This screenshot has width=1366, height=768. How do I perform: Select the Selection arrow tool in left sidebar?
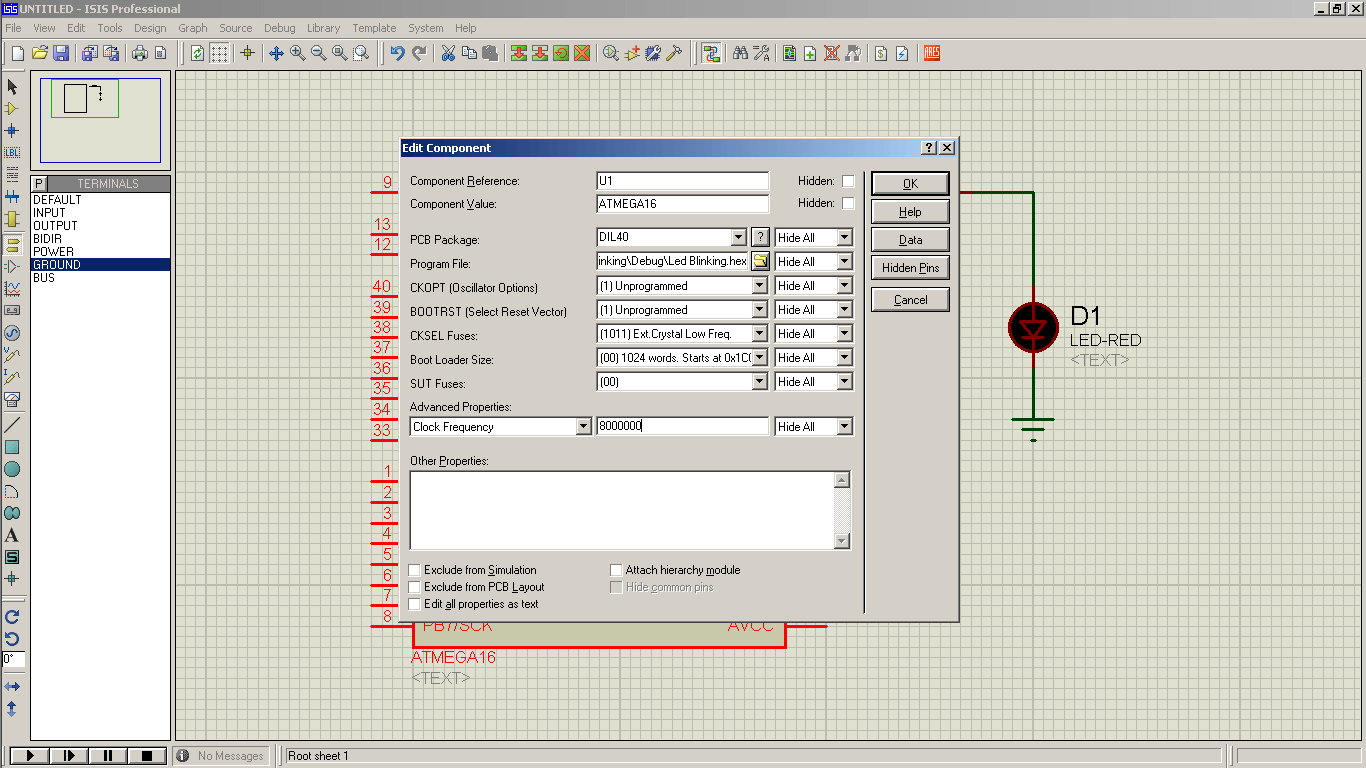[12, 87]
